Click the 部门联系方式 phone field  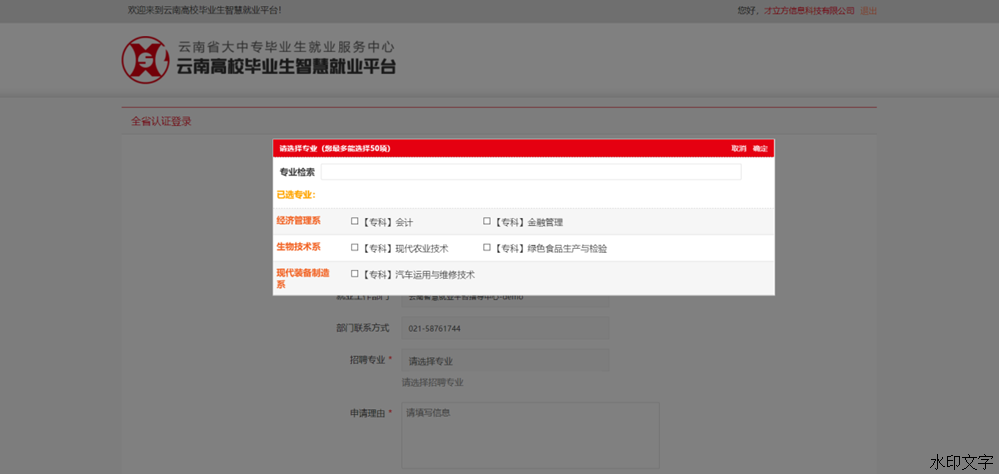(x=505, y=328)
